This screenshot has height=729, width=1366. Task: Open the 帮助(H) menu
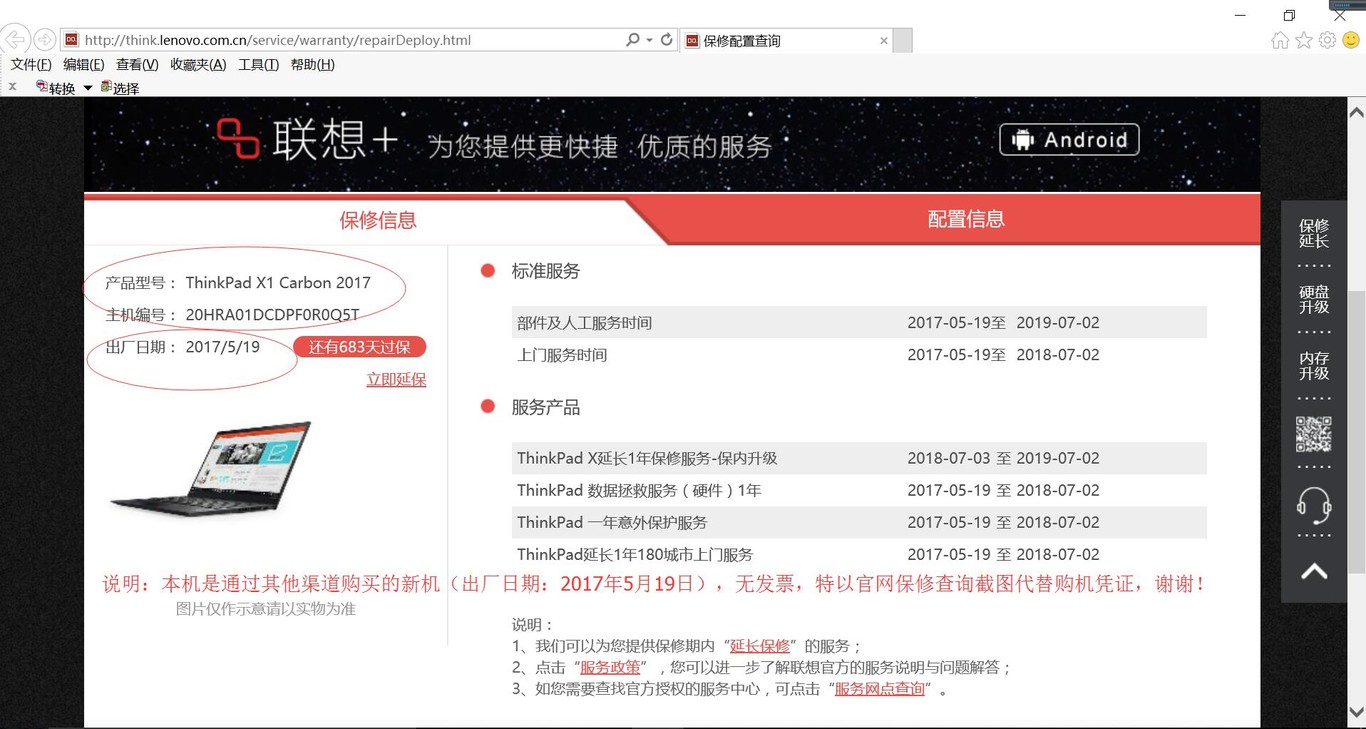(x=312, y=65)
